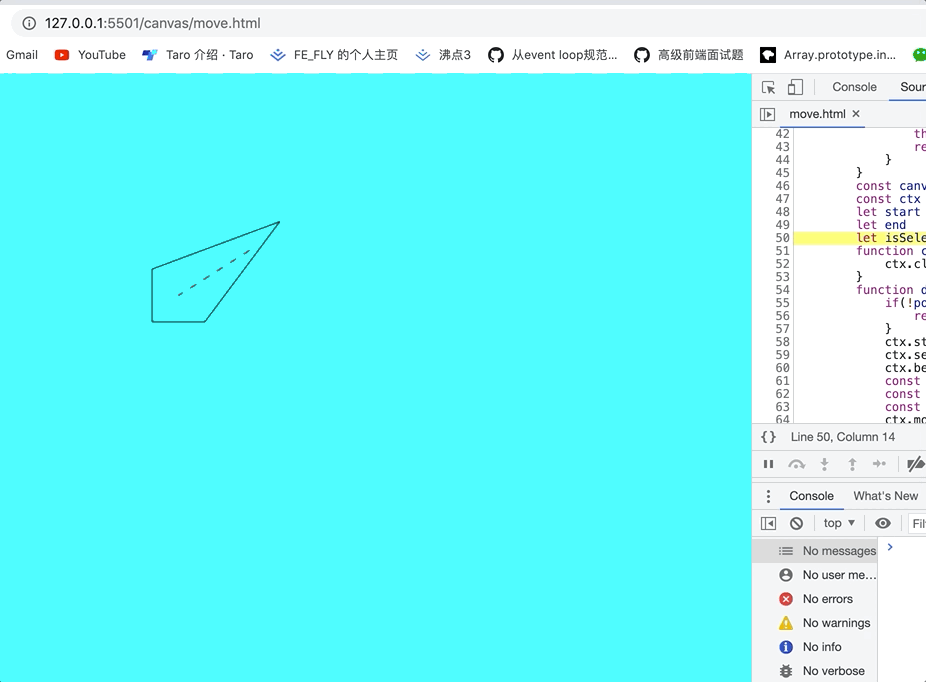Close the move.html file tab
The height and width of the screenshot is (682, 926).
click(856, 113)
